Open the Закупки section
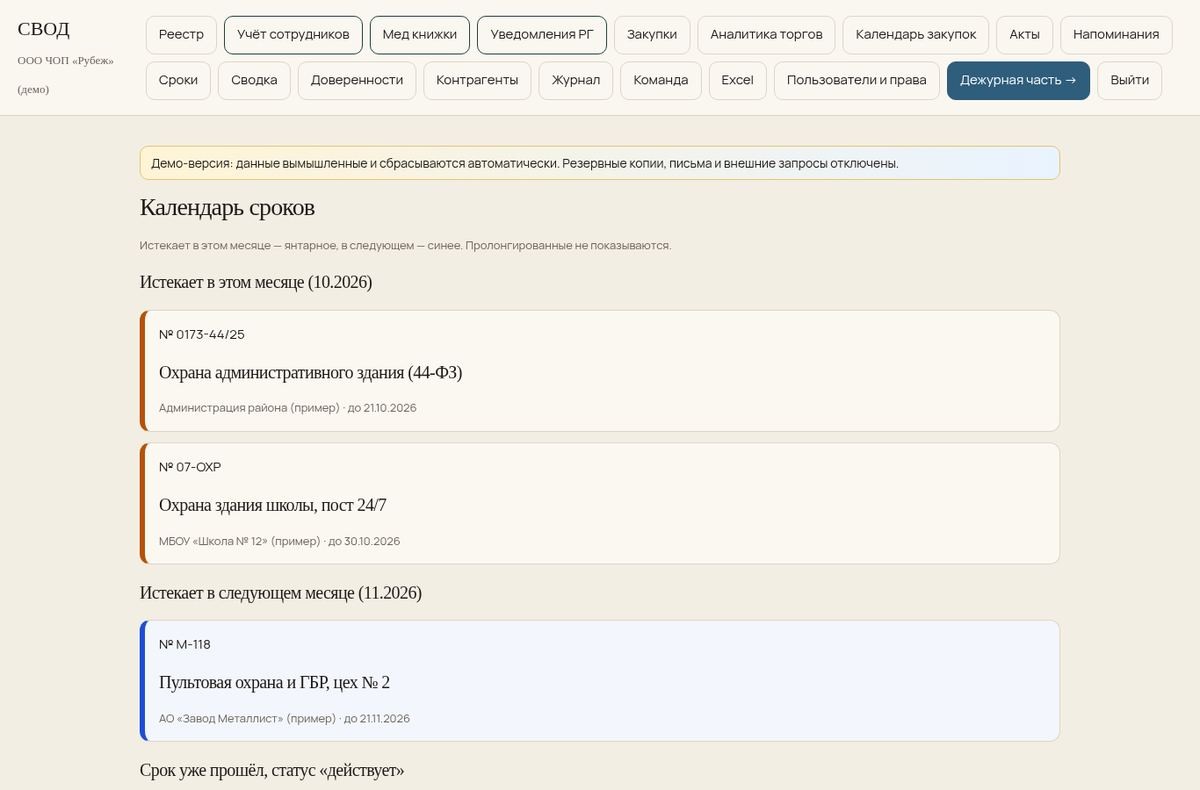Image resolution: width=1200 pixels, height=790 pixels. (652, 34)
